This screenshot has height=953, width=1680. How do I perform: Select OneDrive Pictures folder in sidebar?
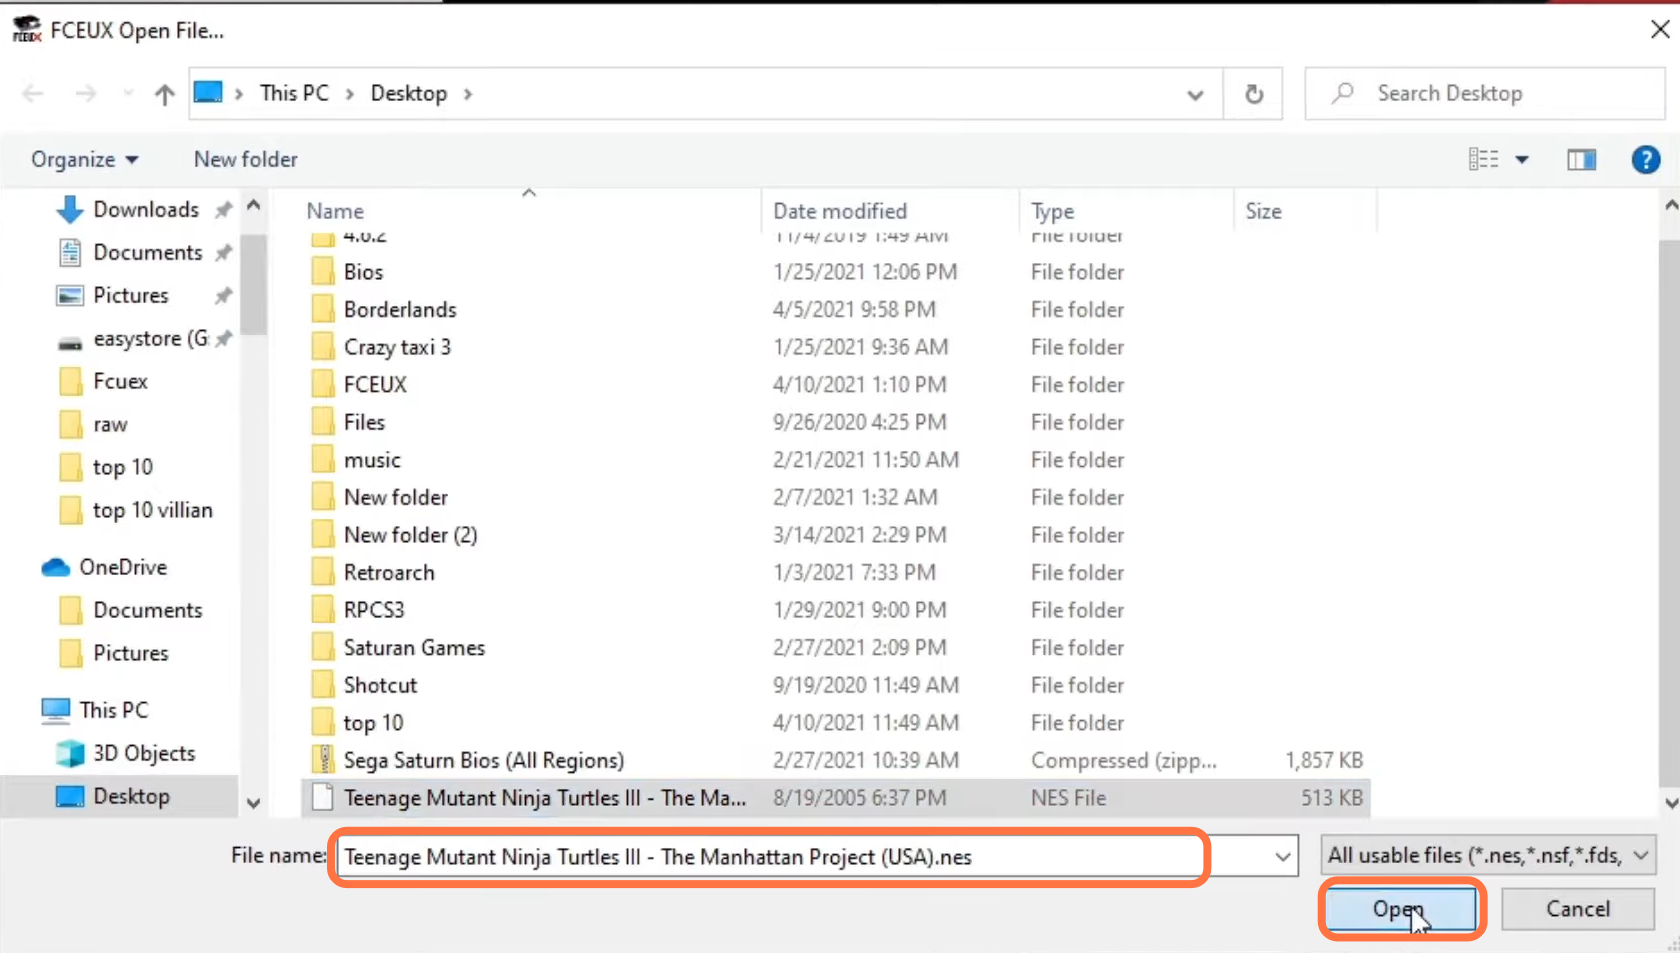[131, 653]
